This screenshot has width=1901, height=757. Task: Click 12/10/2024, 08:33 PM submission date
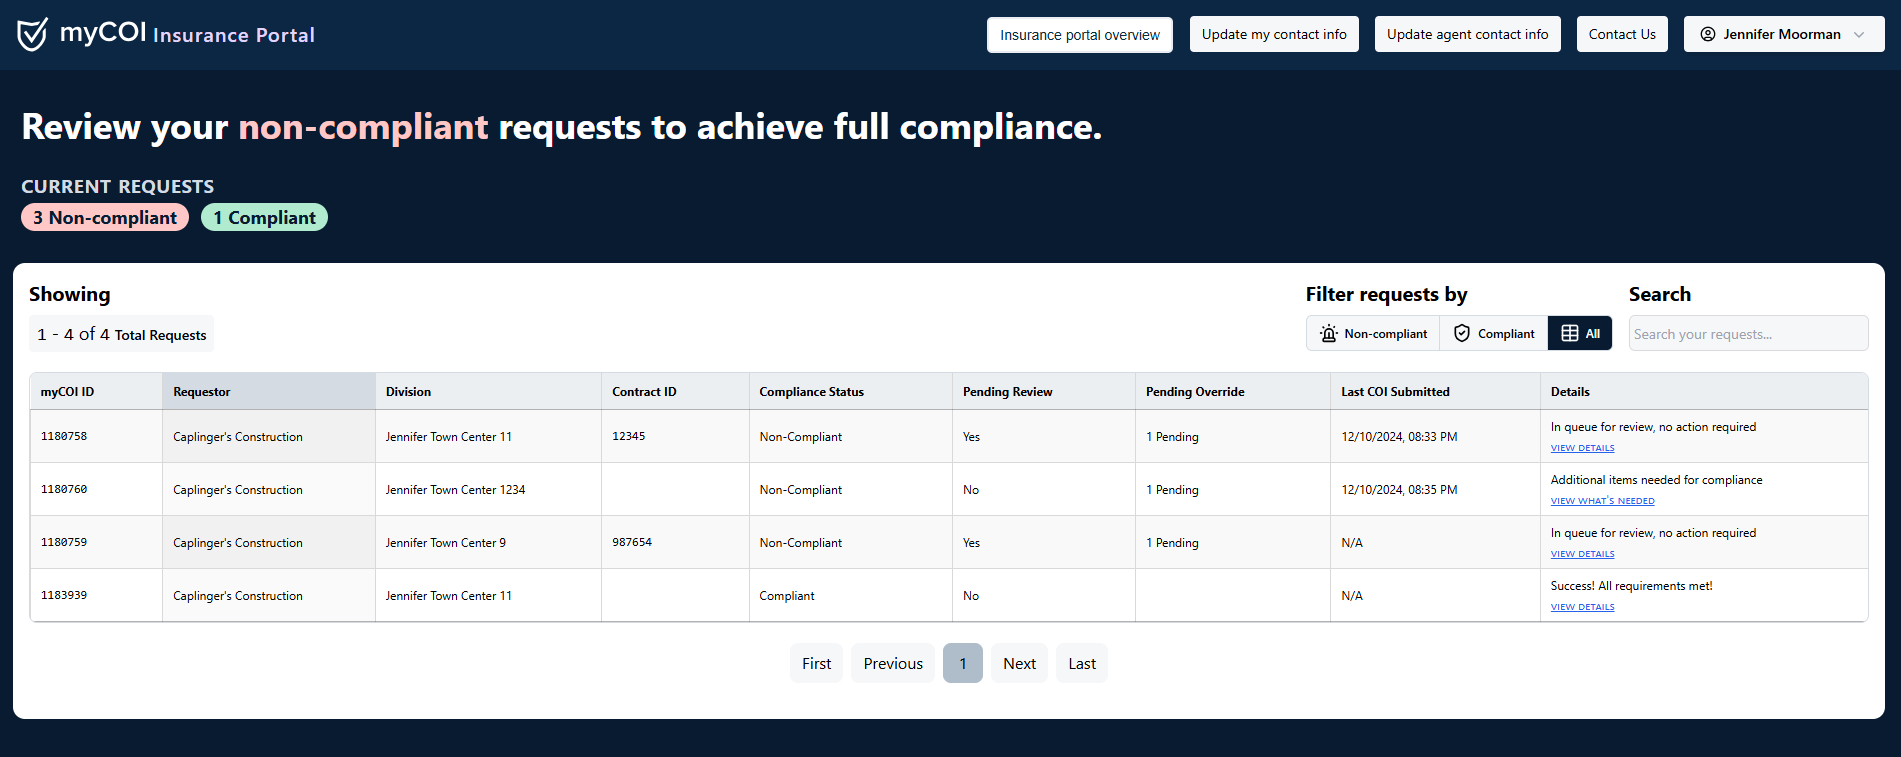pos(1399,437)
